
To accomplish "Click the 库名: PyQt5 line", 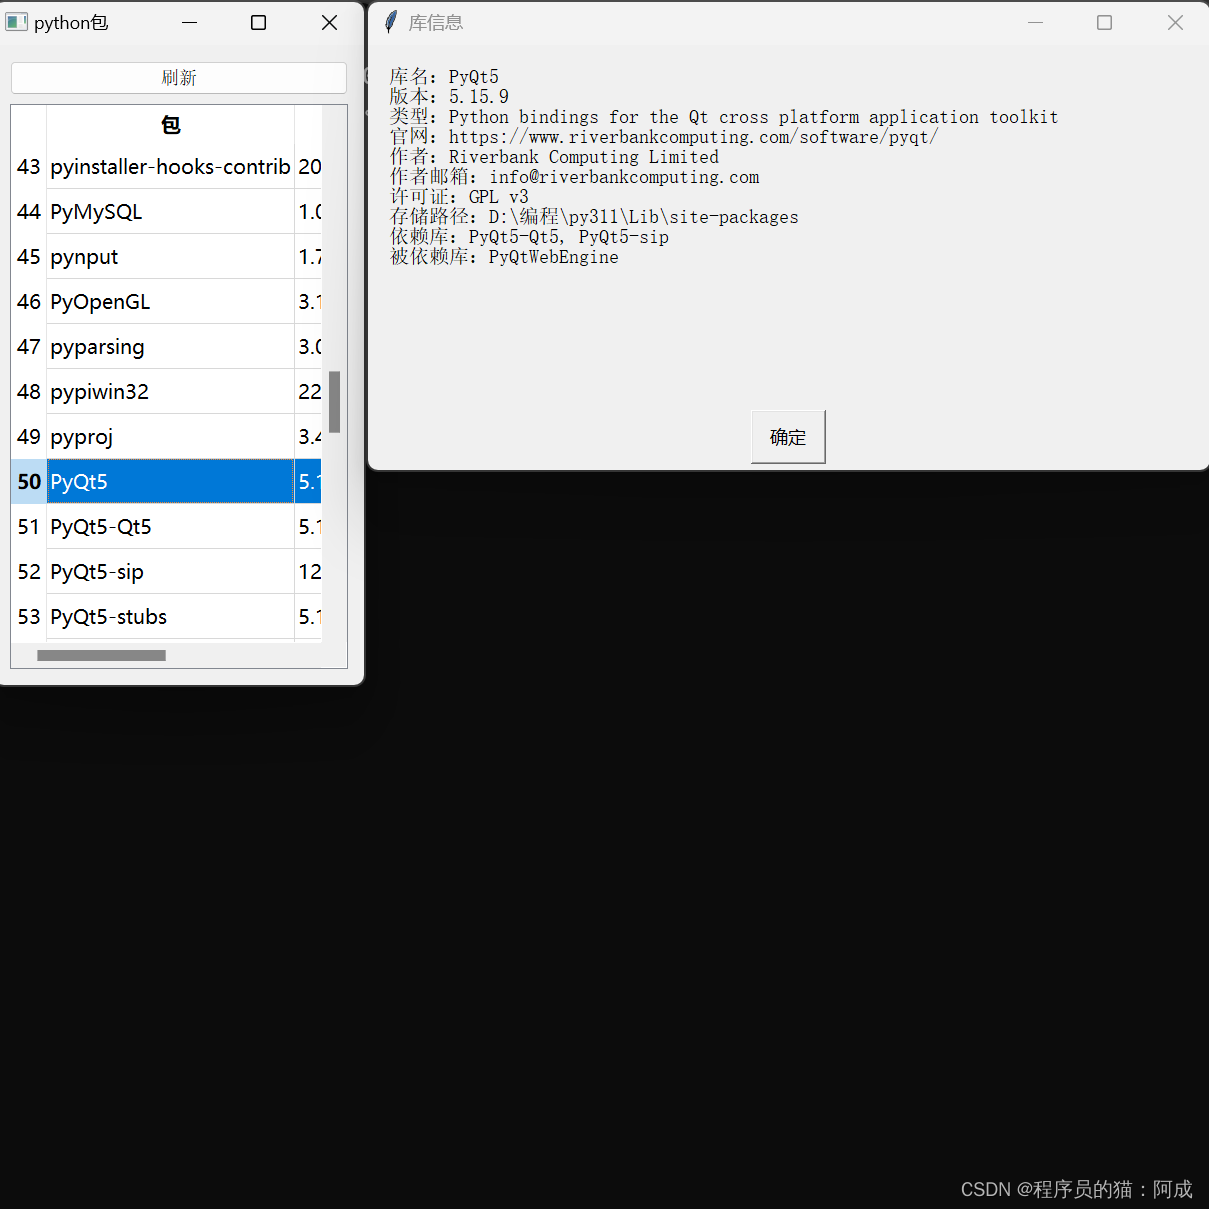I will pos(444,77).
